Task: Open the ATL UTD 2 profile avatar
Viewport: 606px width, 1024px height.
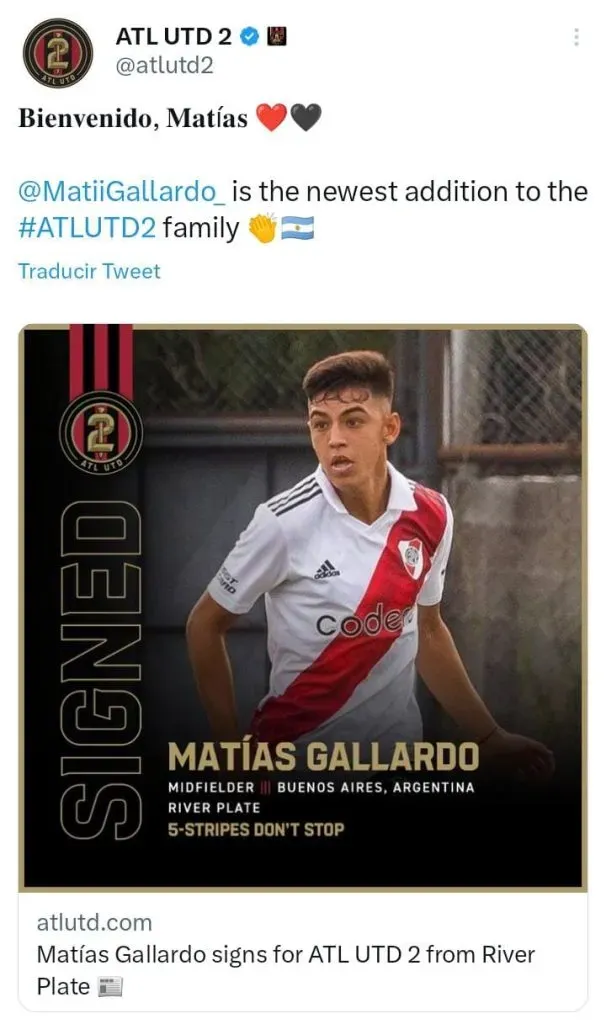Action: (x=57, y=53)
